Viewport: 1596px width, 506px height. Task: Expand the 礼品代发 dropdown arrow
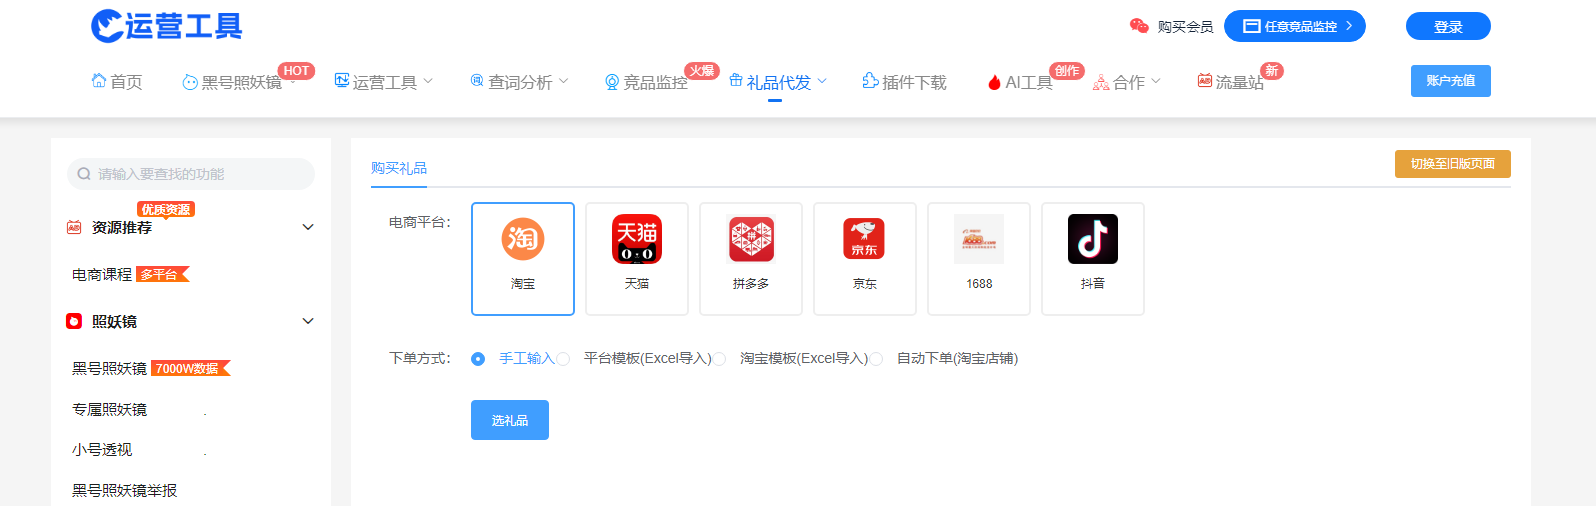[822, 81]
